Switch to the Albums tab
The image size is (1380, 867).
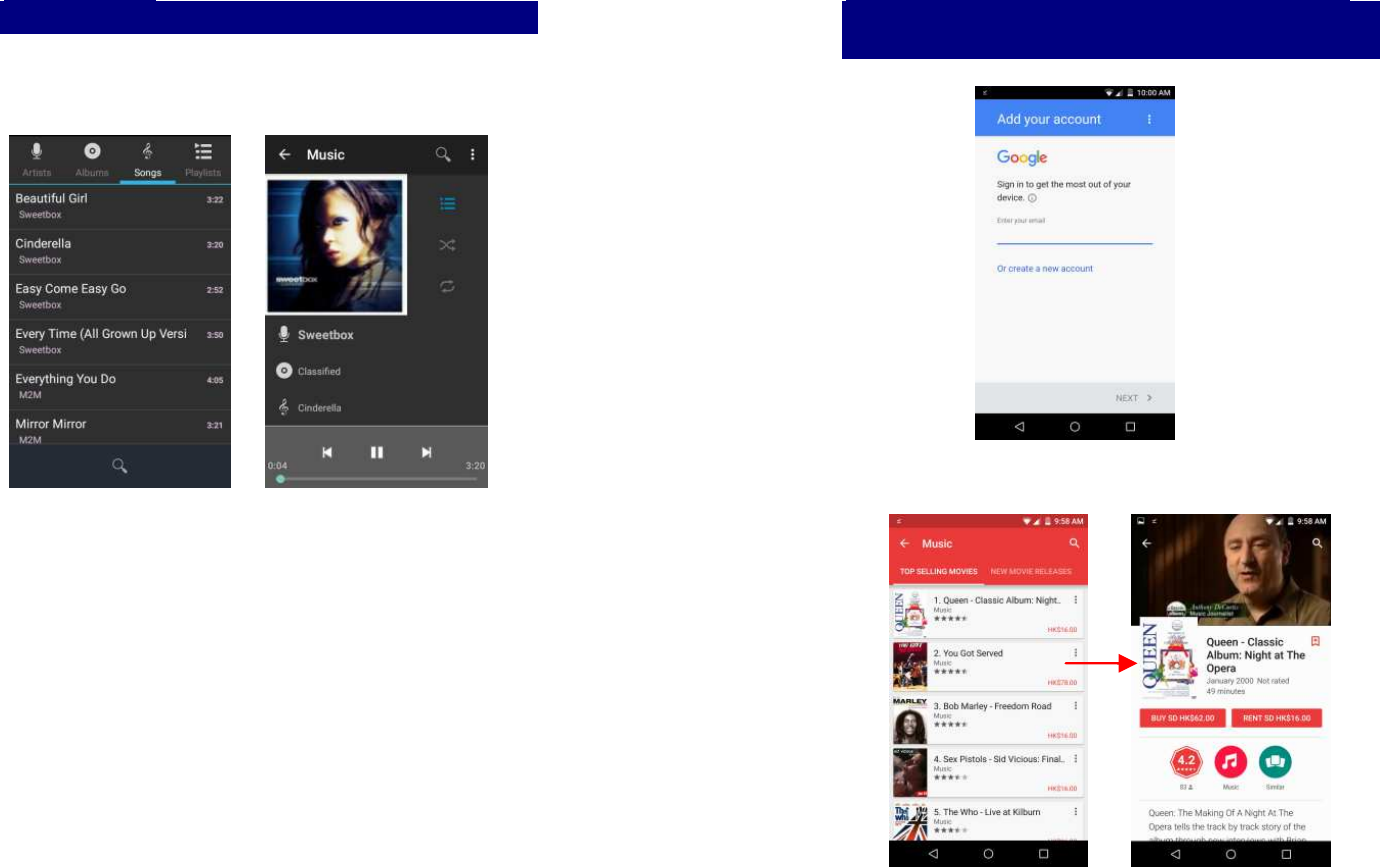pyautogui.click(x=92, y=159)
